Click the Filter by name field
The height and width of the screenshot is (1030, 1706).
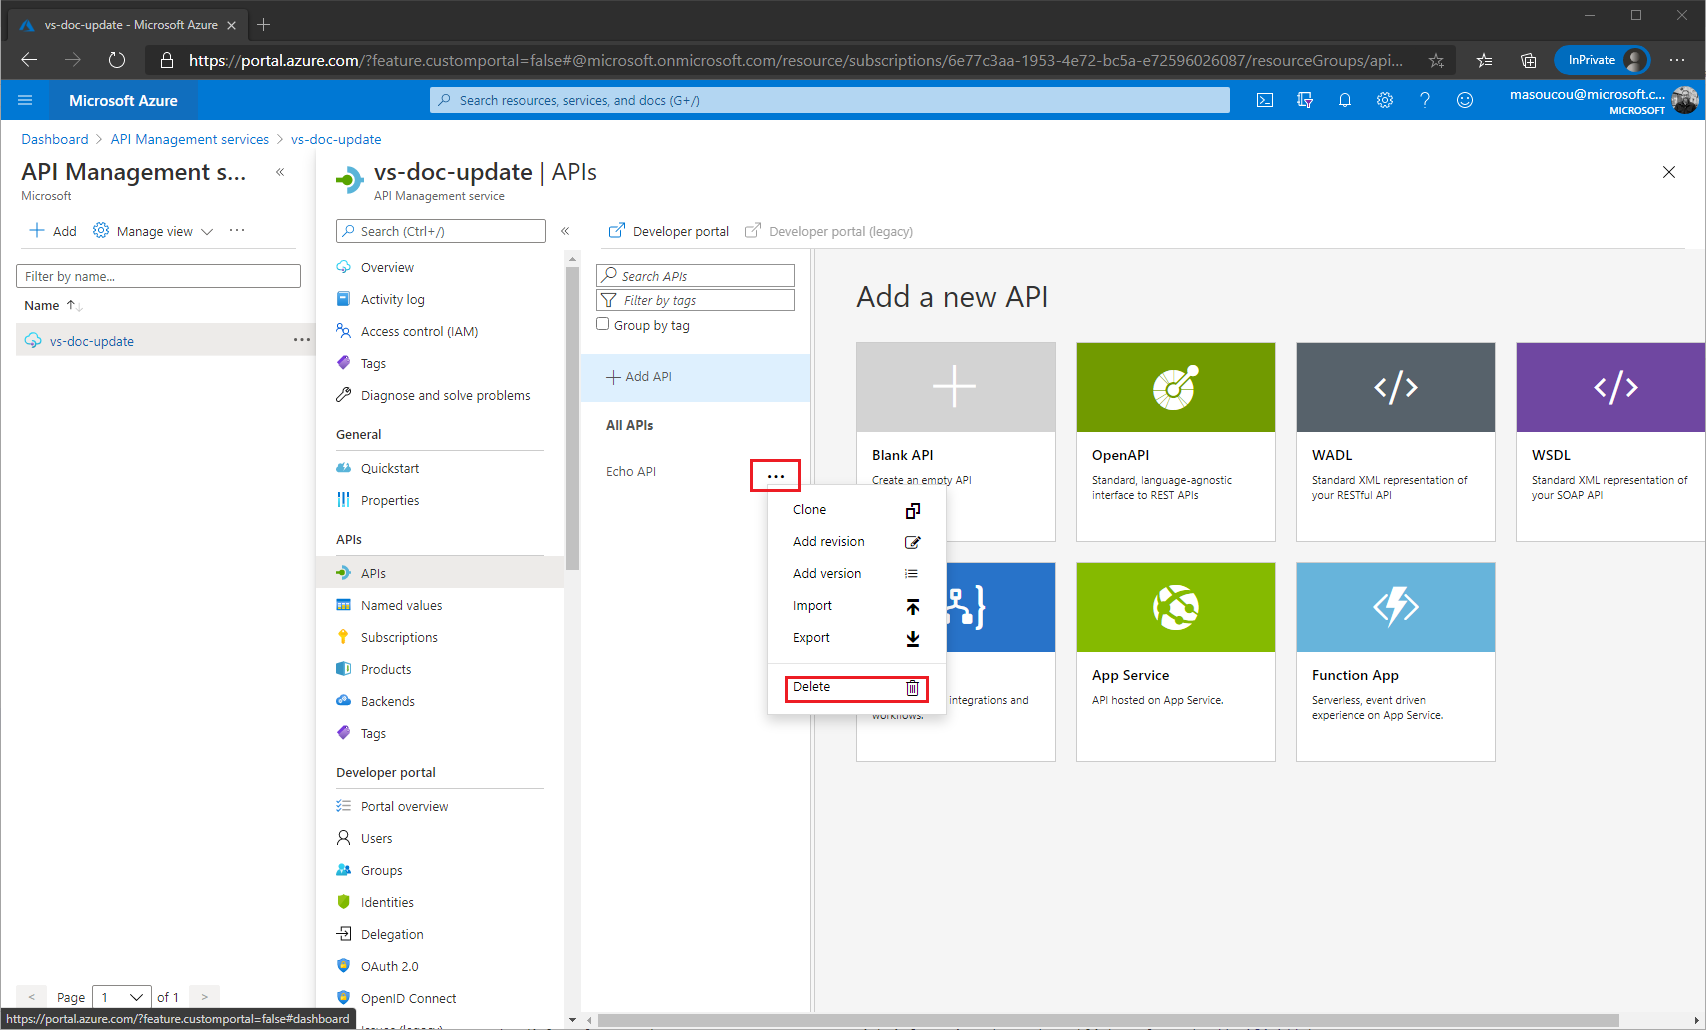click(158, 276)
